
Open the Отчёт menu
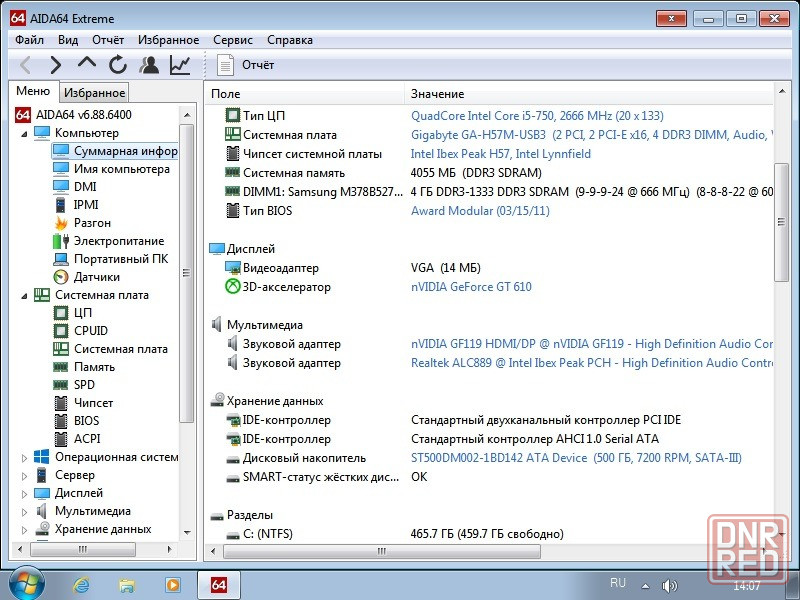click(x=108, y=40)
